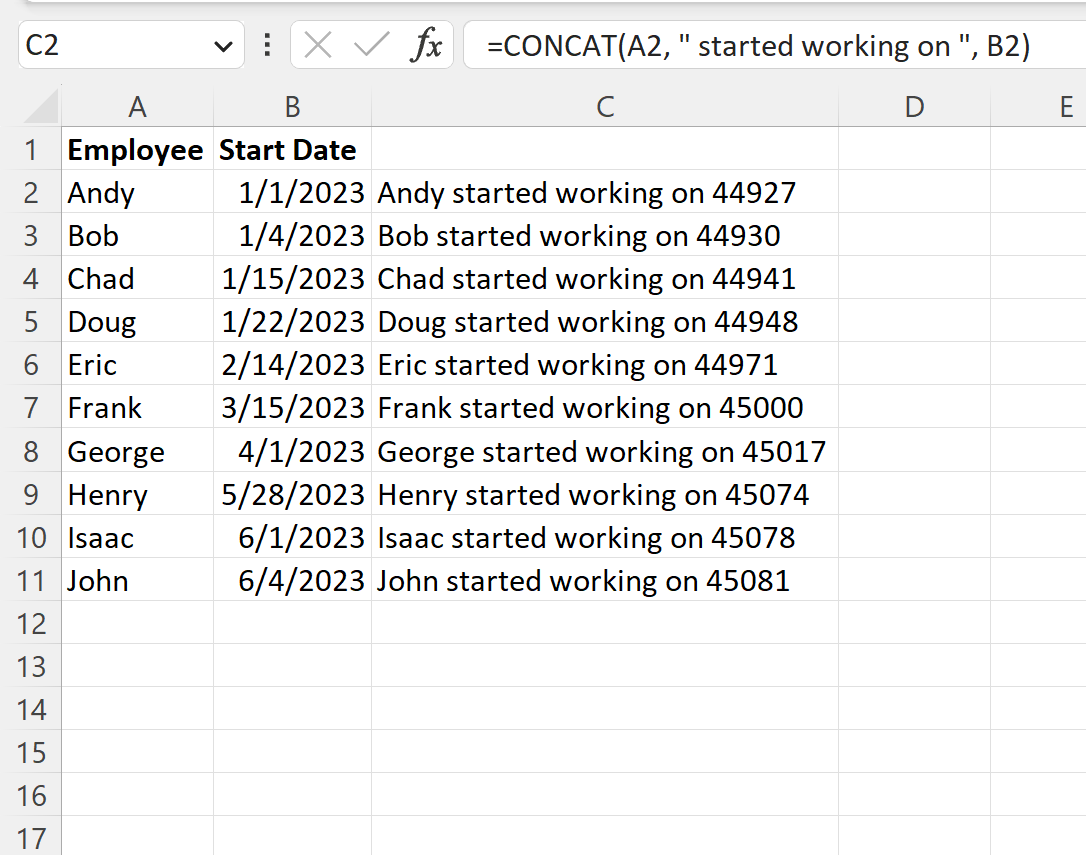
Task: Select Bob's start date 1/4/2023
Action: (292, 235)
